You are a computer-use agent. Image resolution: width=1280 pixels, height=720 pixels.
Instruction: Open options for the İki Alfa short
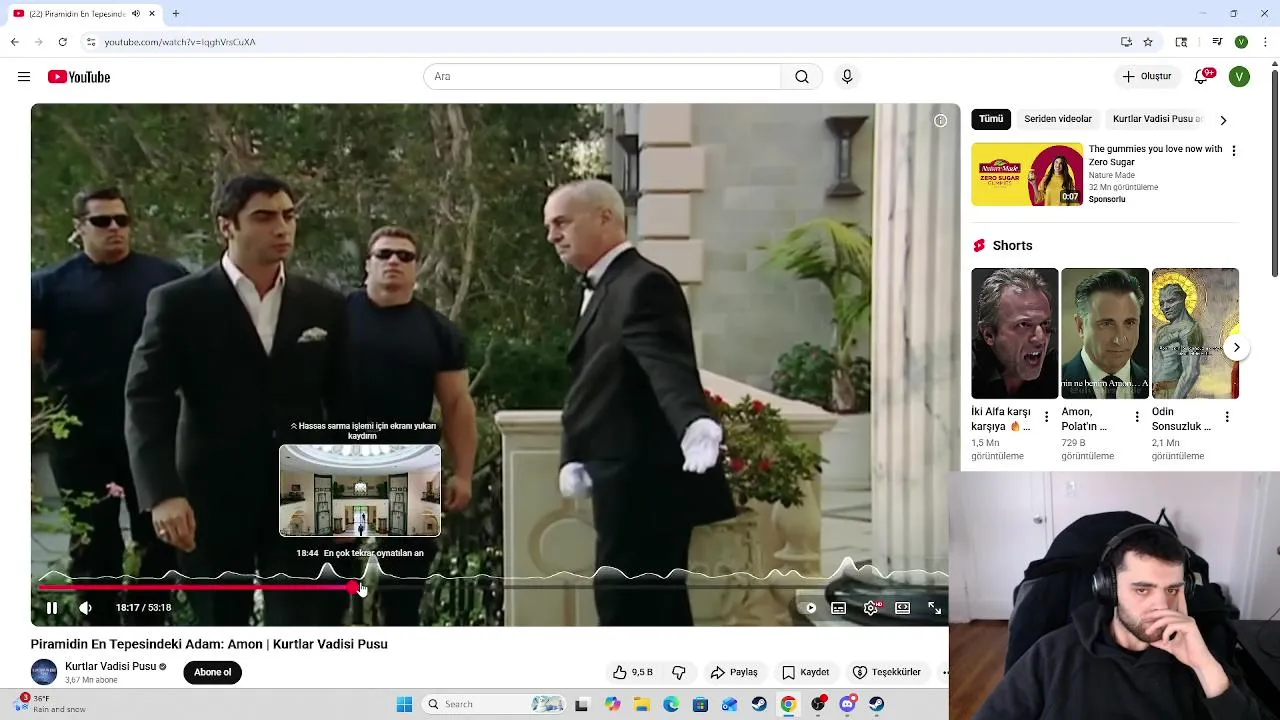(1047, 416)
